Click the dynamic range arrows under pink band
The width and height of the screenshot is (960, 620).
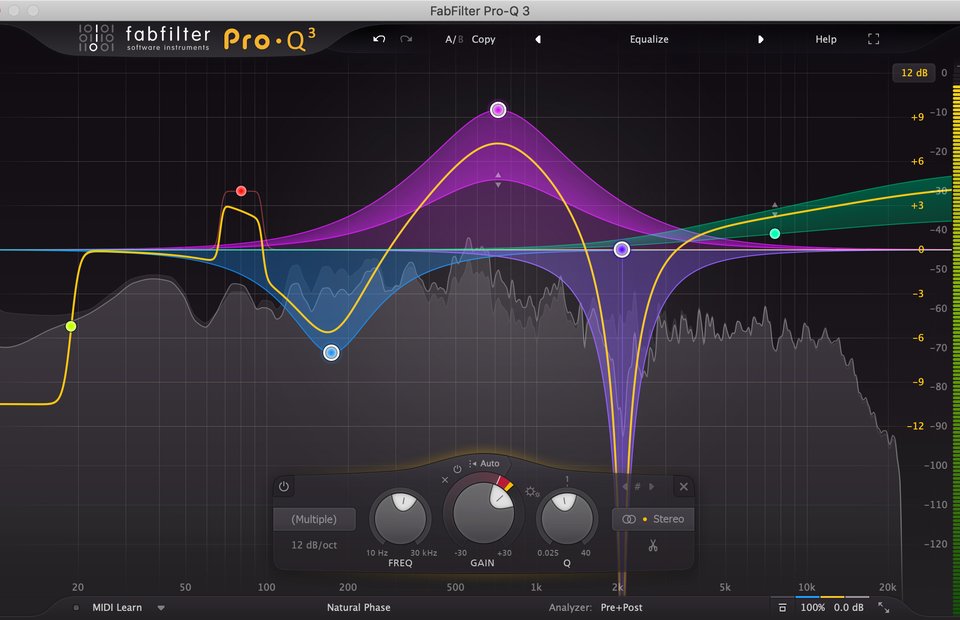pos(498,179)
